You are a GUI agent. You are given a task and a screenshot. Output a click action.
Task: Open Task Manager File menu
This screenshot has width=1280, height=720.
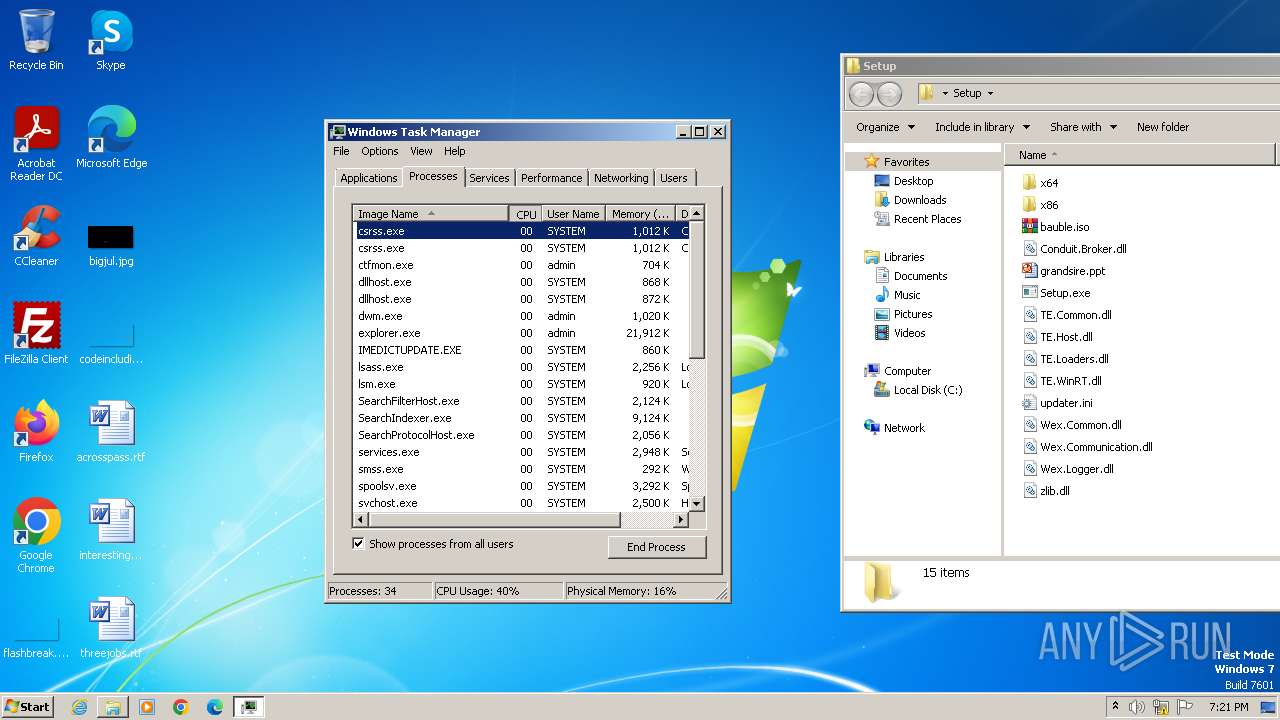(341, 151)
